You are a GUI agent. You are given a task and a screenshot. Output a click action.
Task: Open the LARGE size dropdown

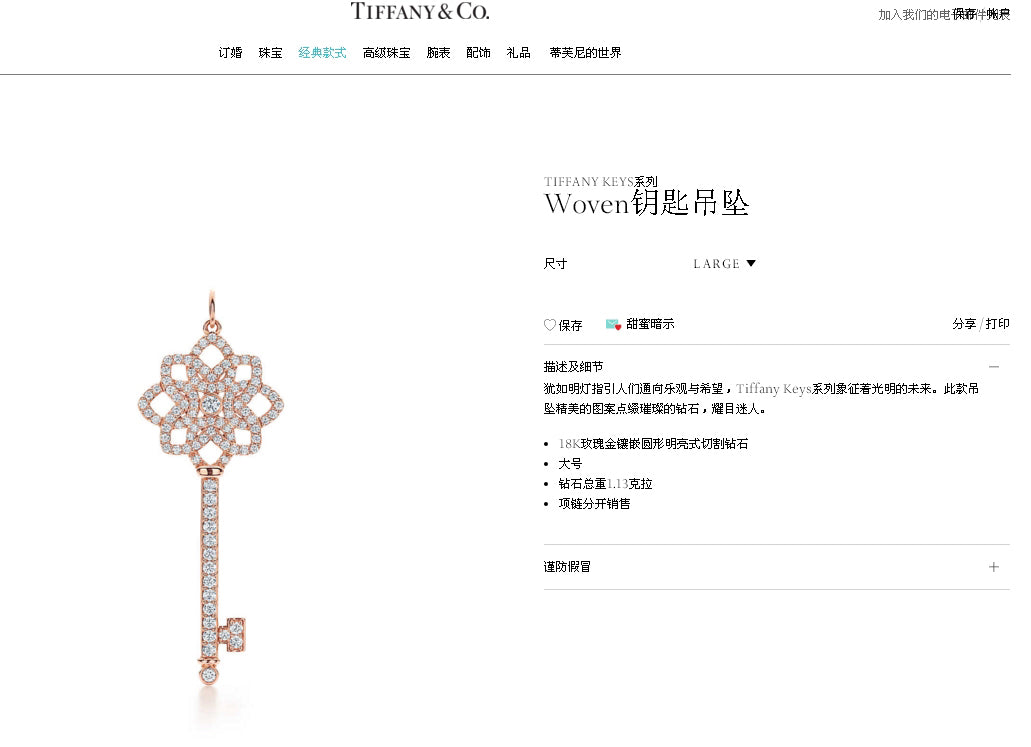click(x=725, y=264)
